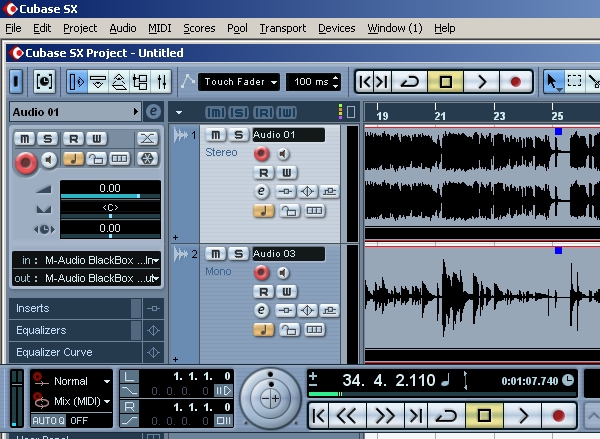Lock the track in the Inspector

[x=96, y=159]
